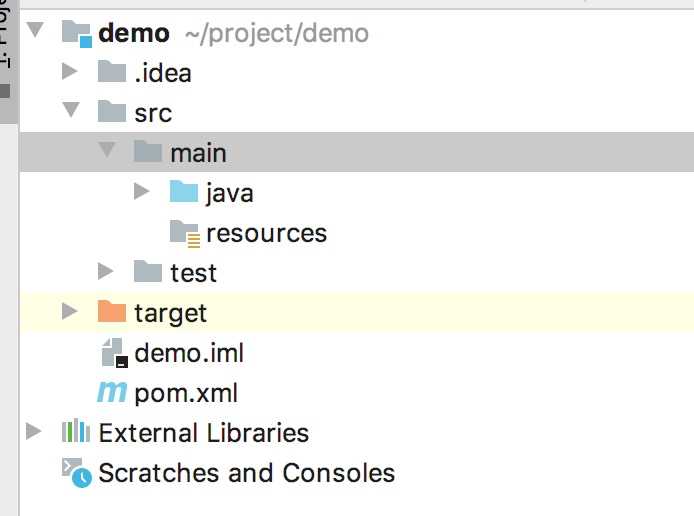Click the External Libraries bar-chart icon
This screenshot has width=694, height=516.
76,431
